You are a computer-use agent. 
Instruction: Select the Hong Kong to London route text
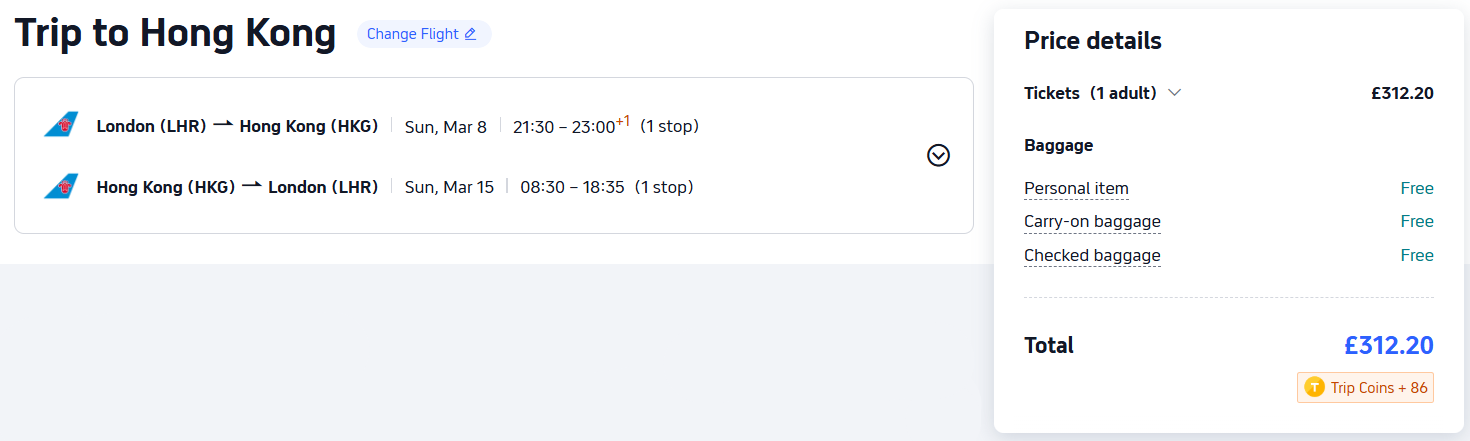237,187
